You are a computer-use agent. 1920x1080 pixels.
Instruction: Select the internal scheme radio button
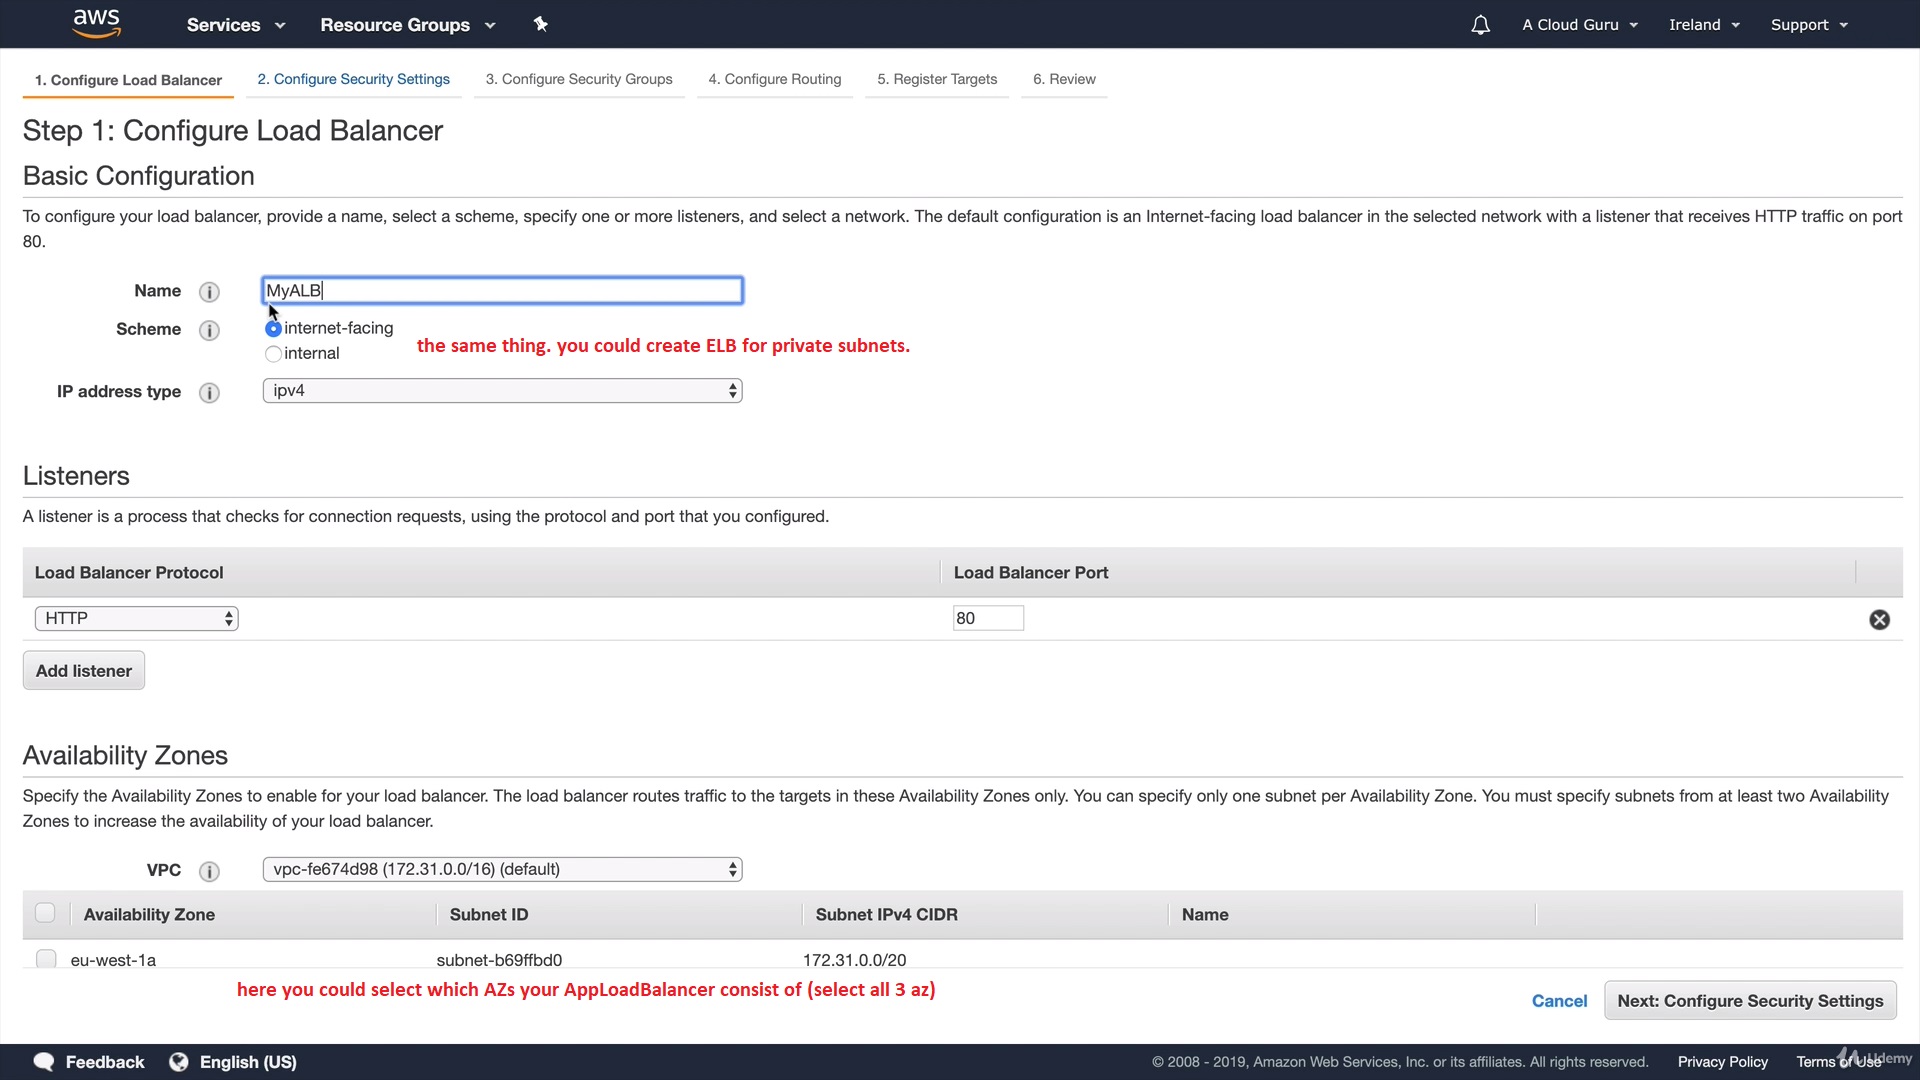[x=273, y=354]
